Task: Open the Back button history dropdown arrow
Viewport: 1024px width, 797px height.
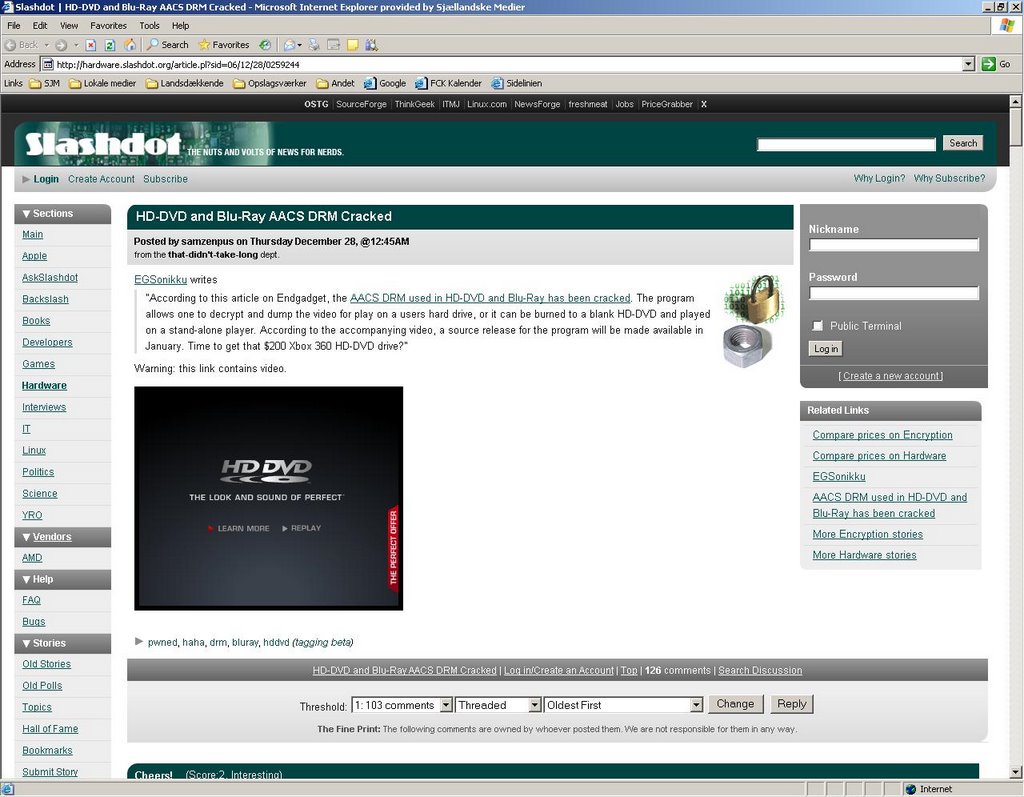Action: 47,45
